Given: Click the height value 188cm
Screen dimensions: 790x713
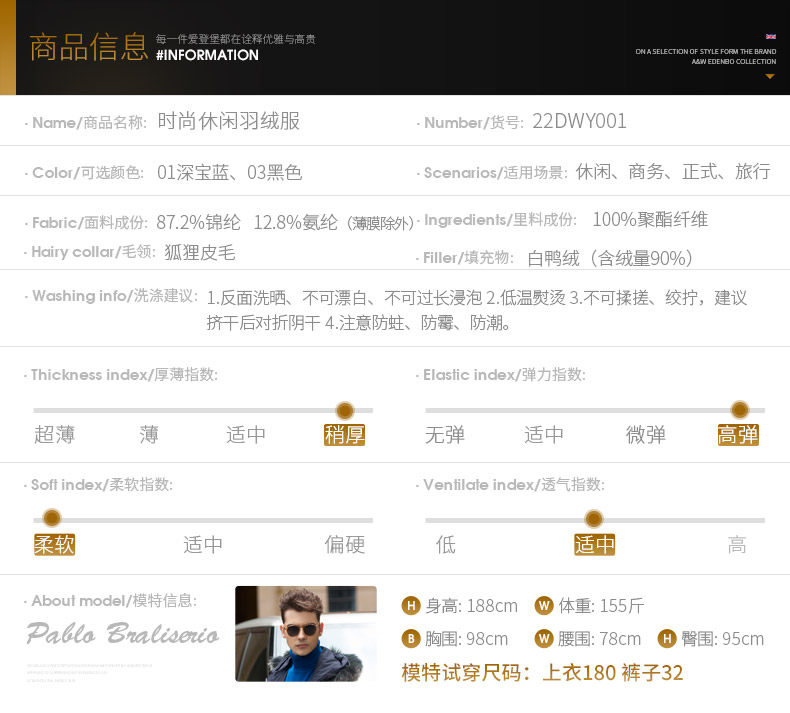Looking at the screenshot, I should pyautogui.click(x=492, y=606).
